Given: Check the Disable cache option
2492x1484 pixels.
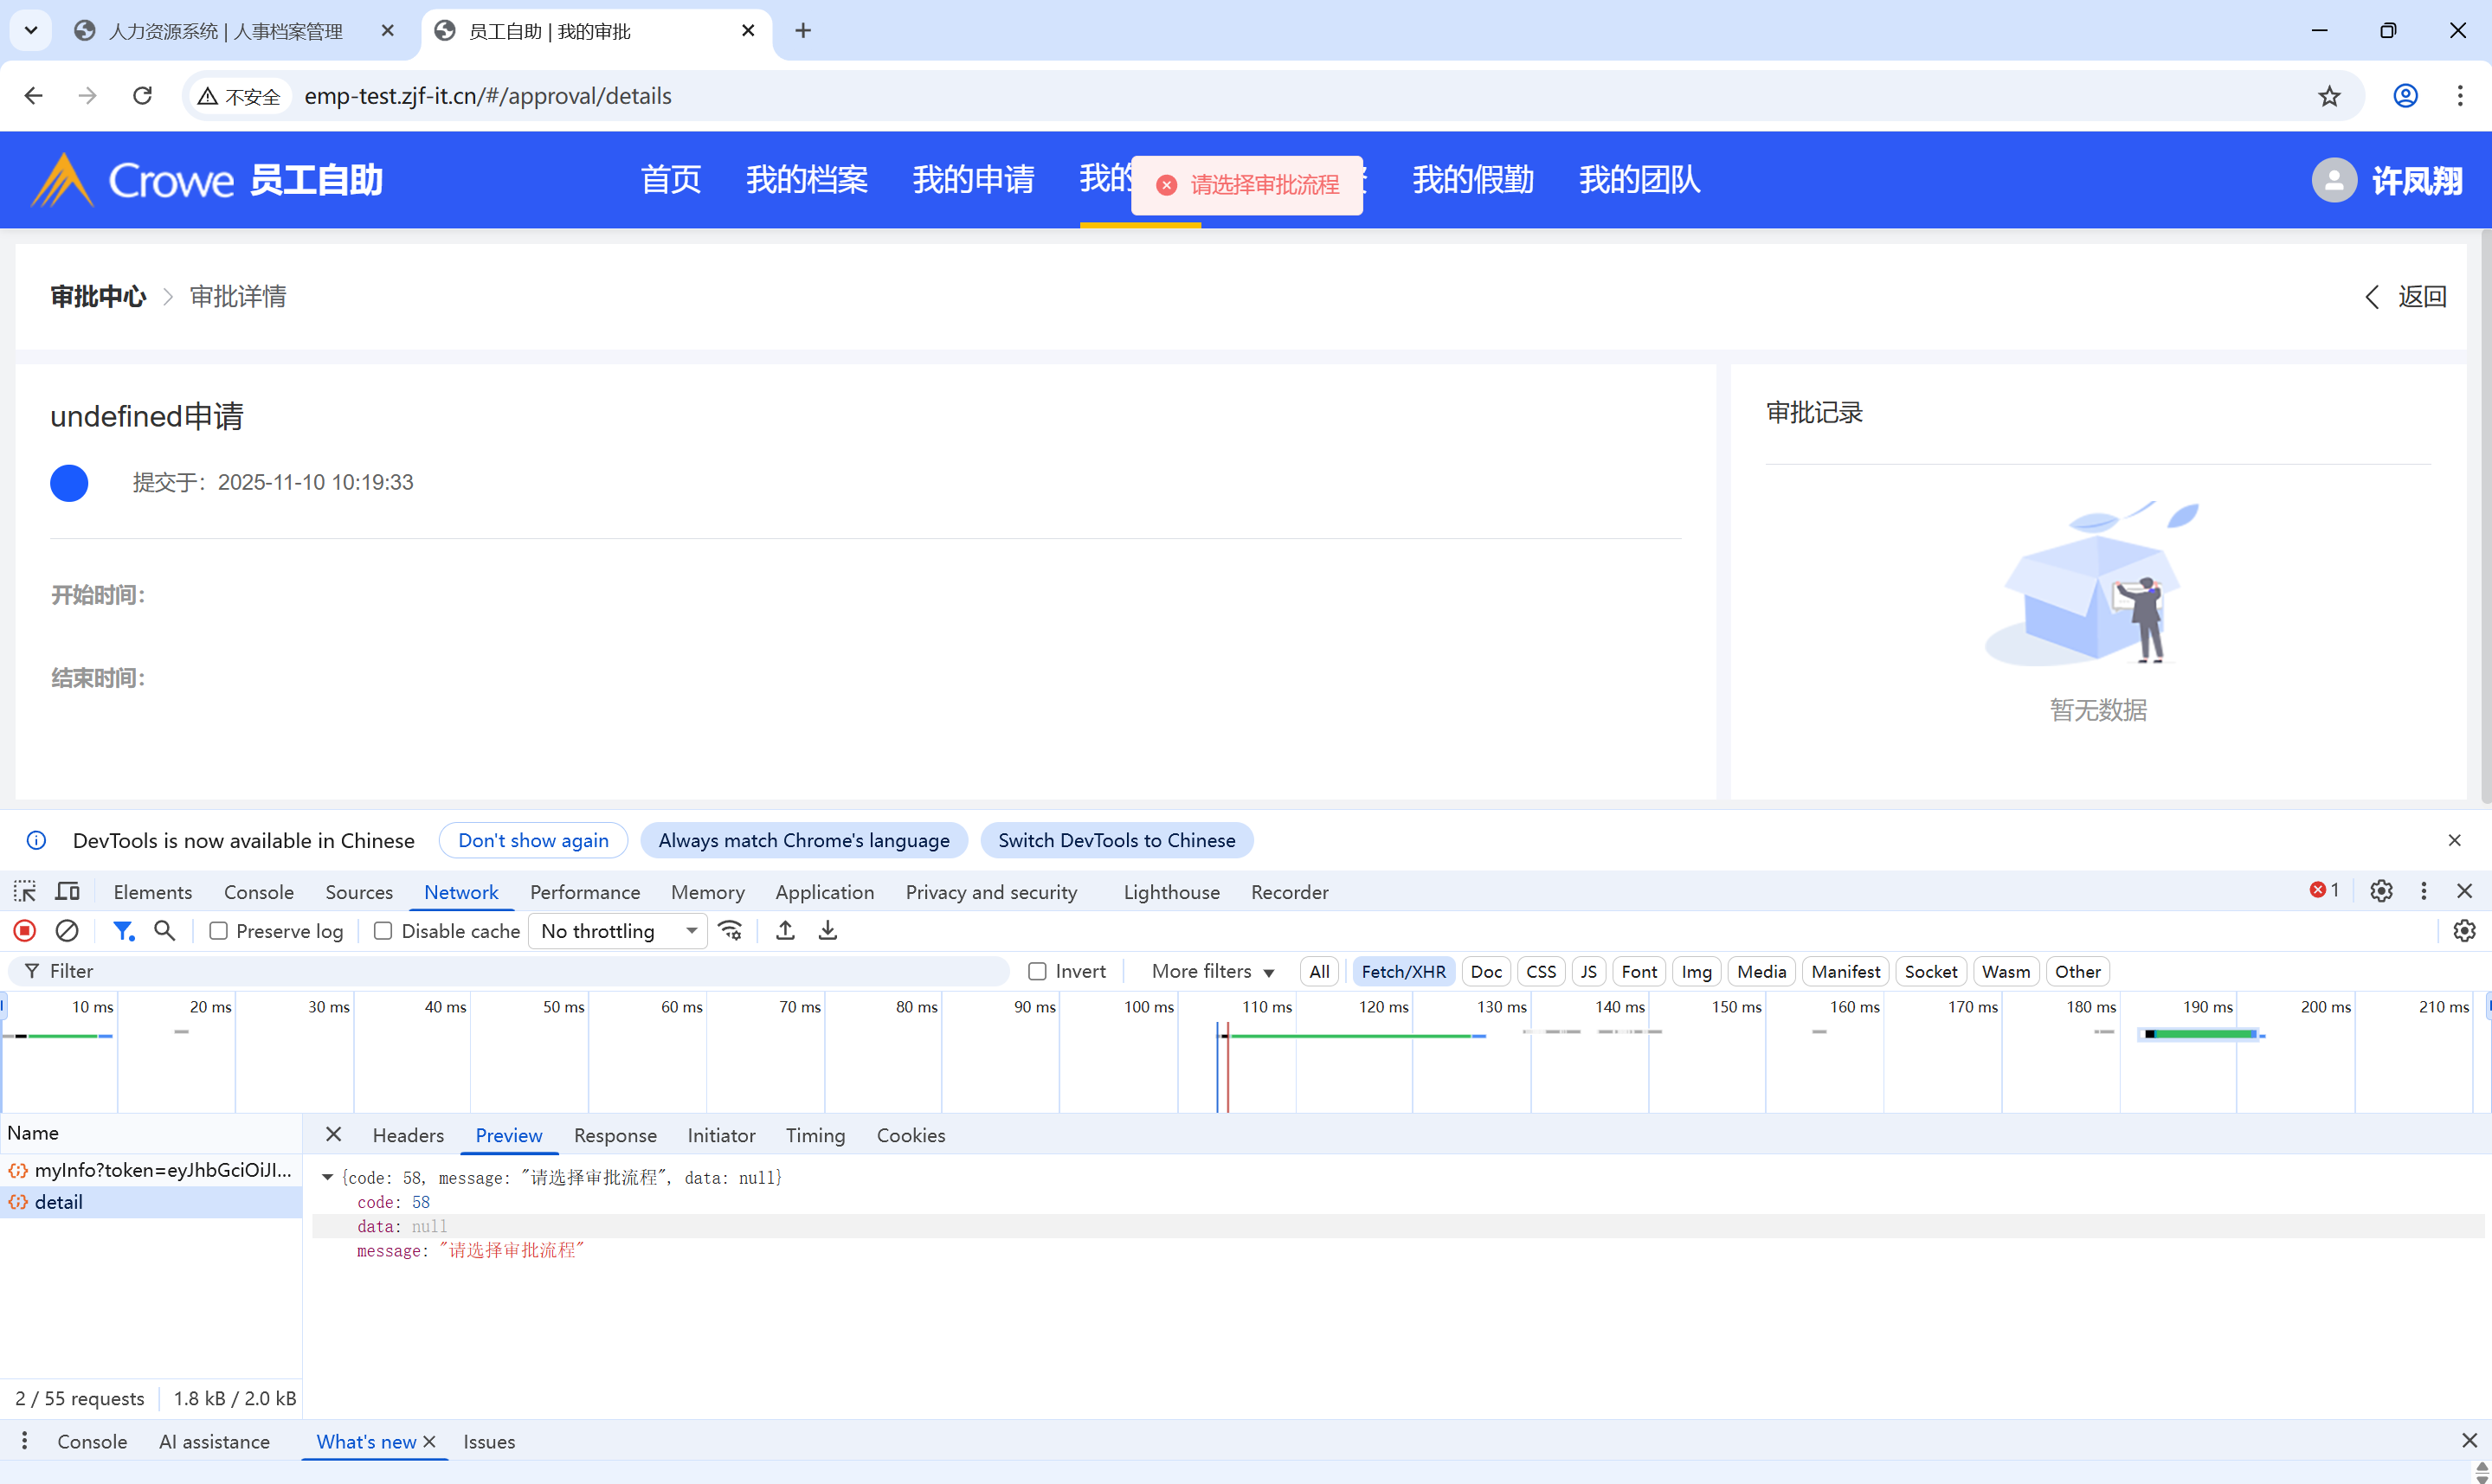Looking at the screenshot, I should (x=383, y=931).
